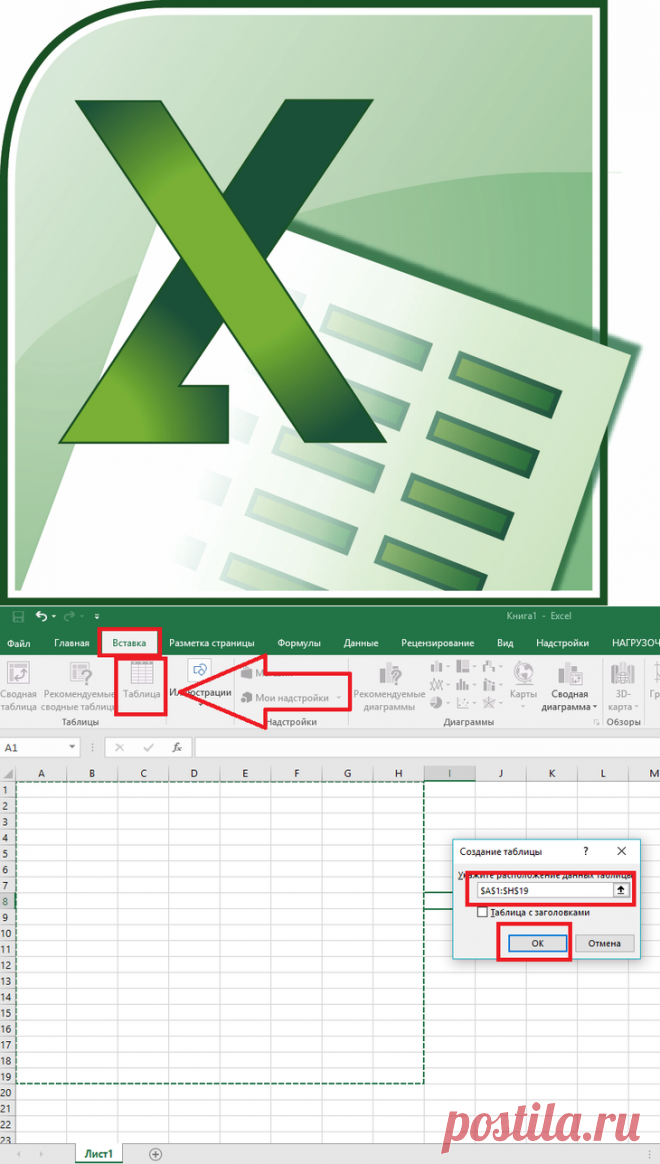Screen dimensions: 660x1164
Task: Open the Диаграммы group dialog launcher
Action: pos(595,722)
